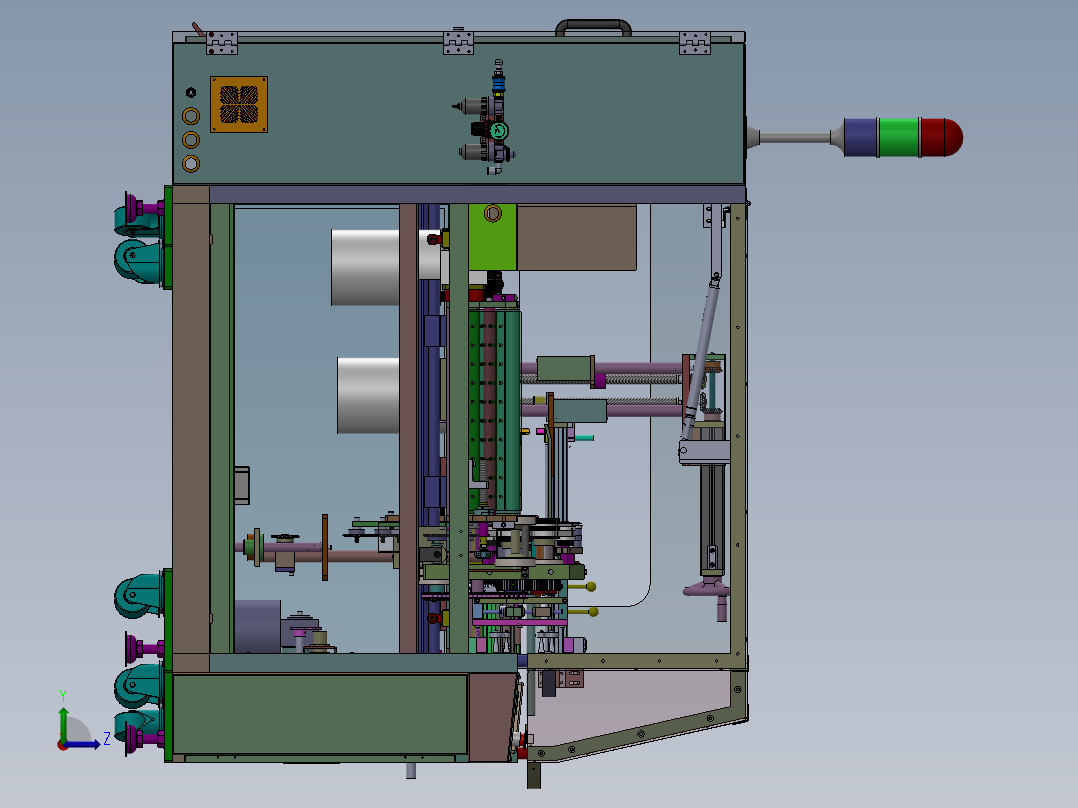Pick the black hex bolt above orange rings
The width and height of the screenshot is (1078, 808).
coord(191,92)
